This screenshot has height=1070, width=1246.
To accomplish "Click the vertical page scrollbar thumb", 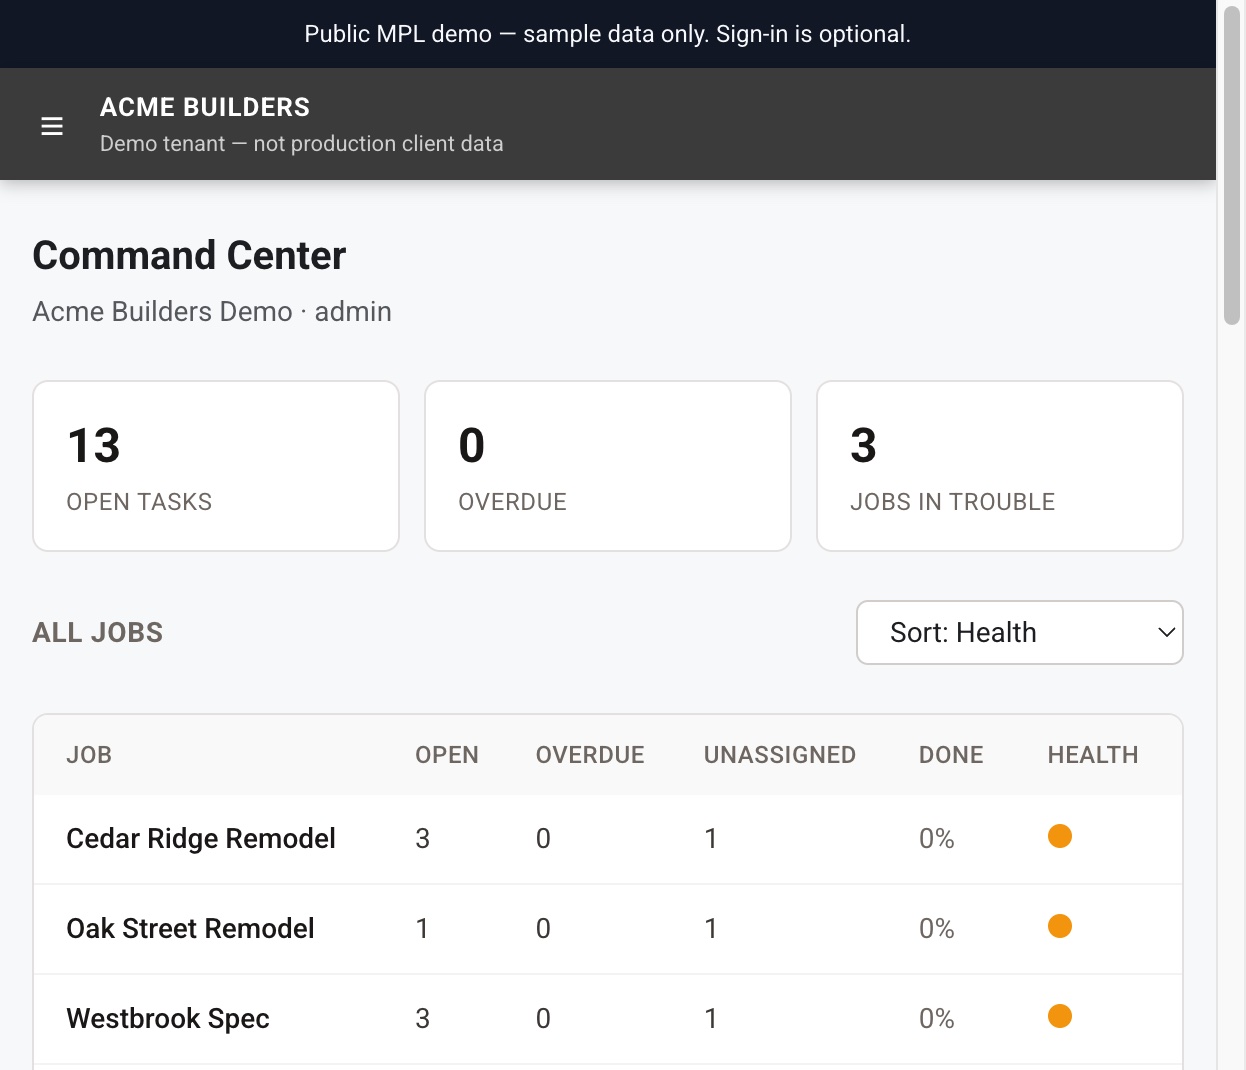I will [1232, 165].
